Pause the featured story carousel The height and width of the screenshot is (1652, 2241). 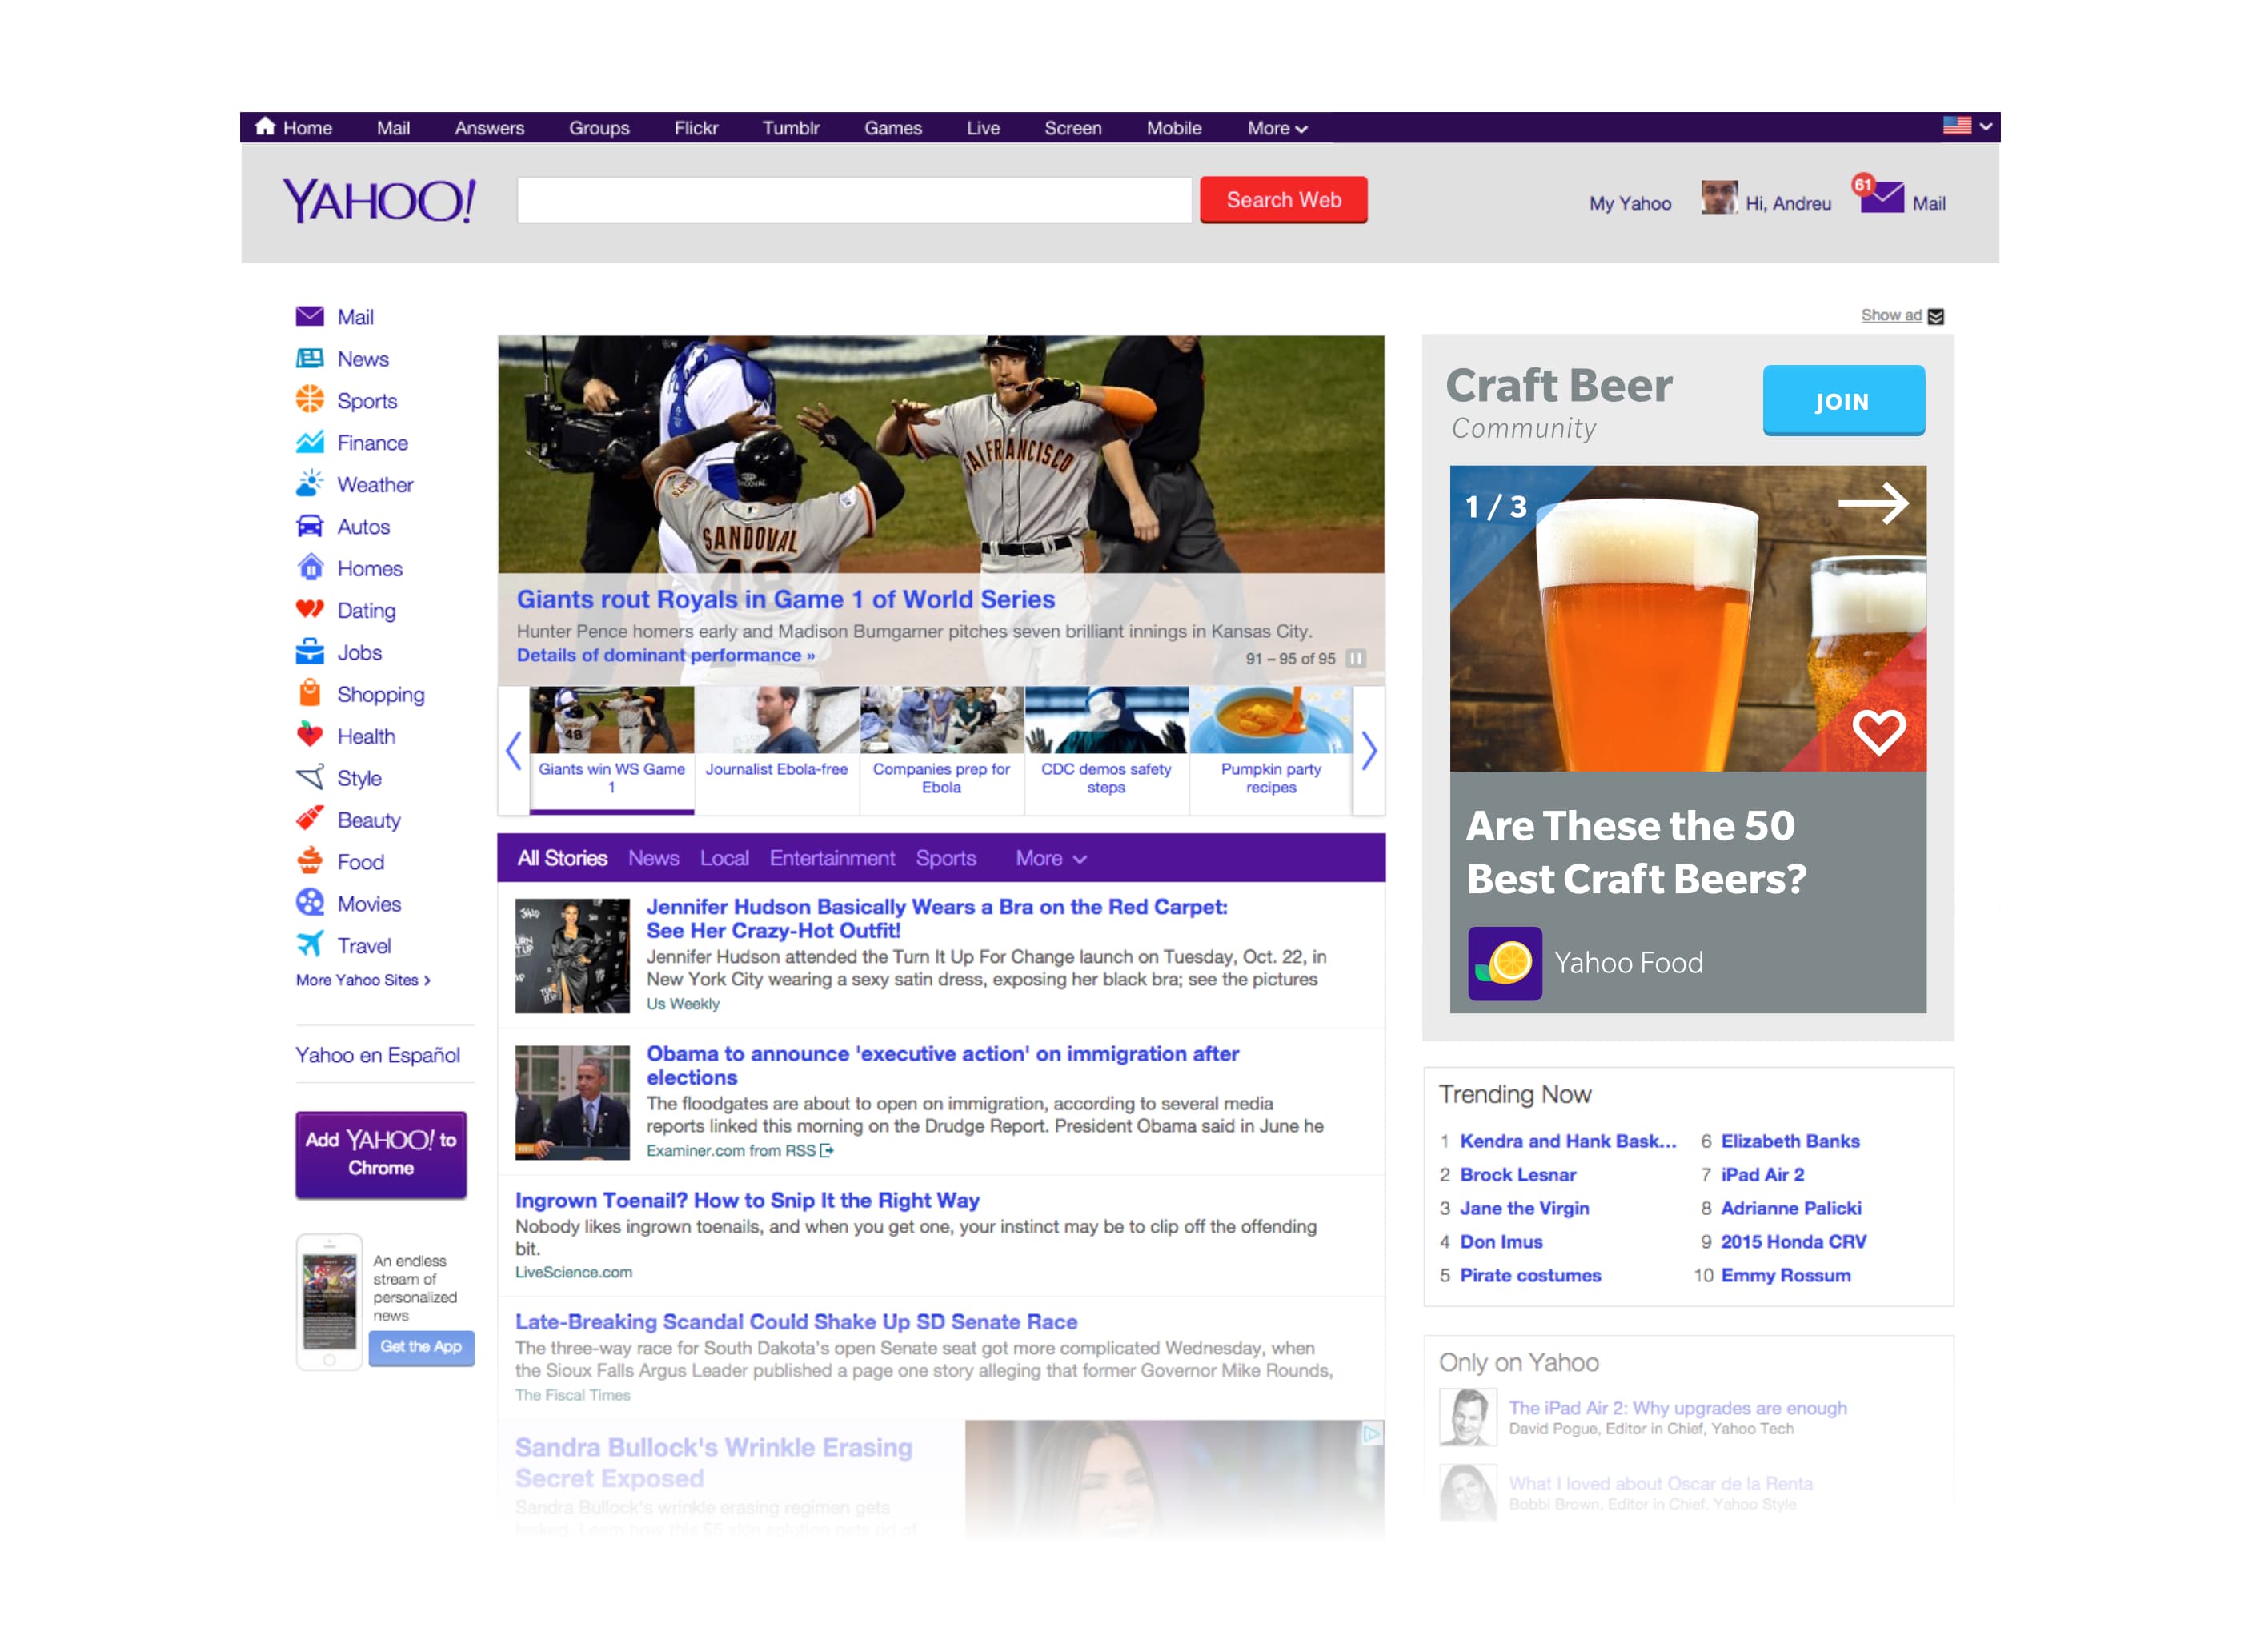(x=1357, y=658)
